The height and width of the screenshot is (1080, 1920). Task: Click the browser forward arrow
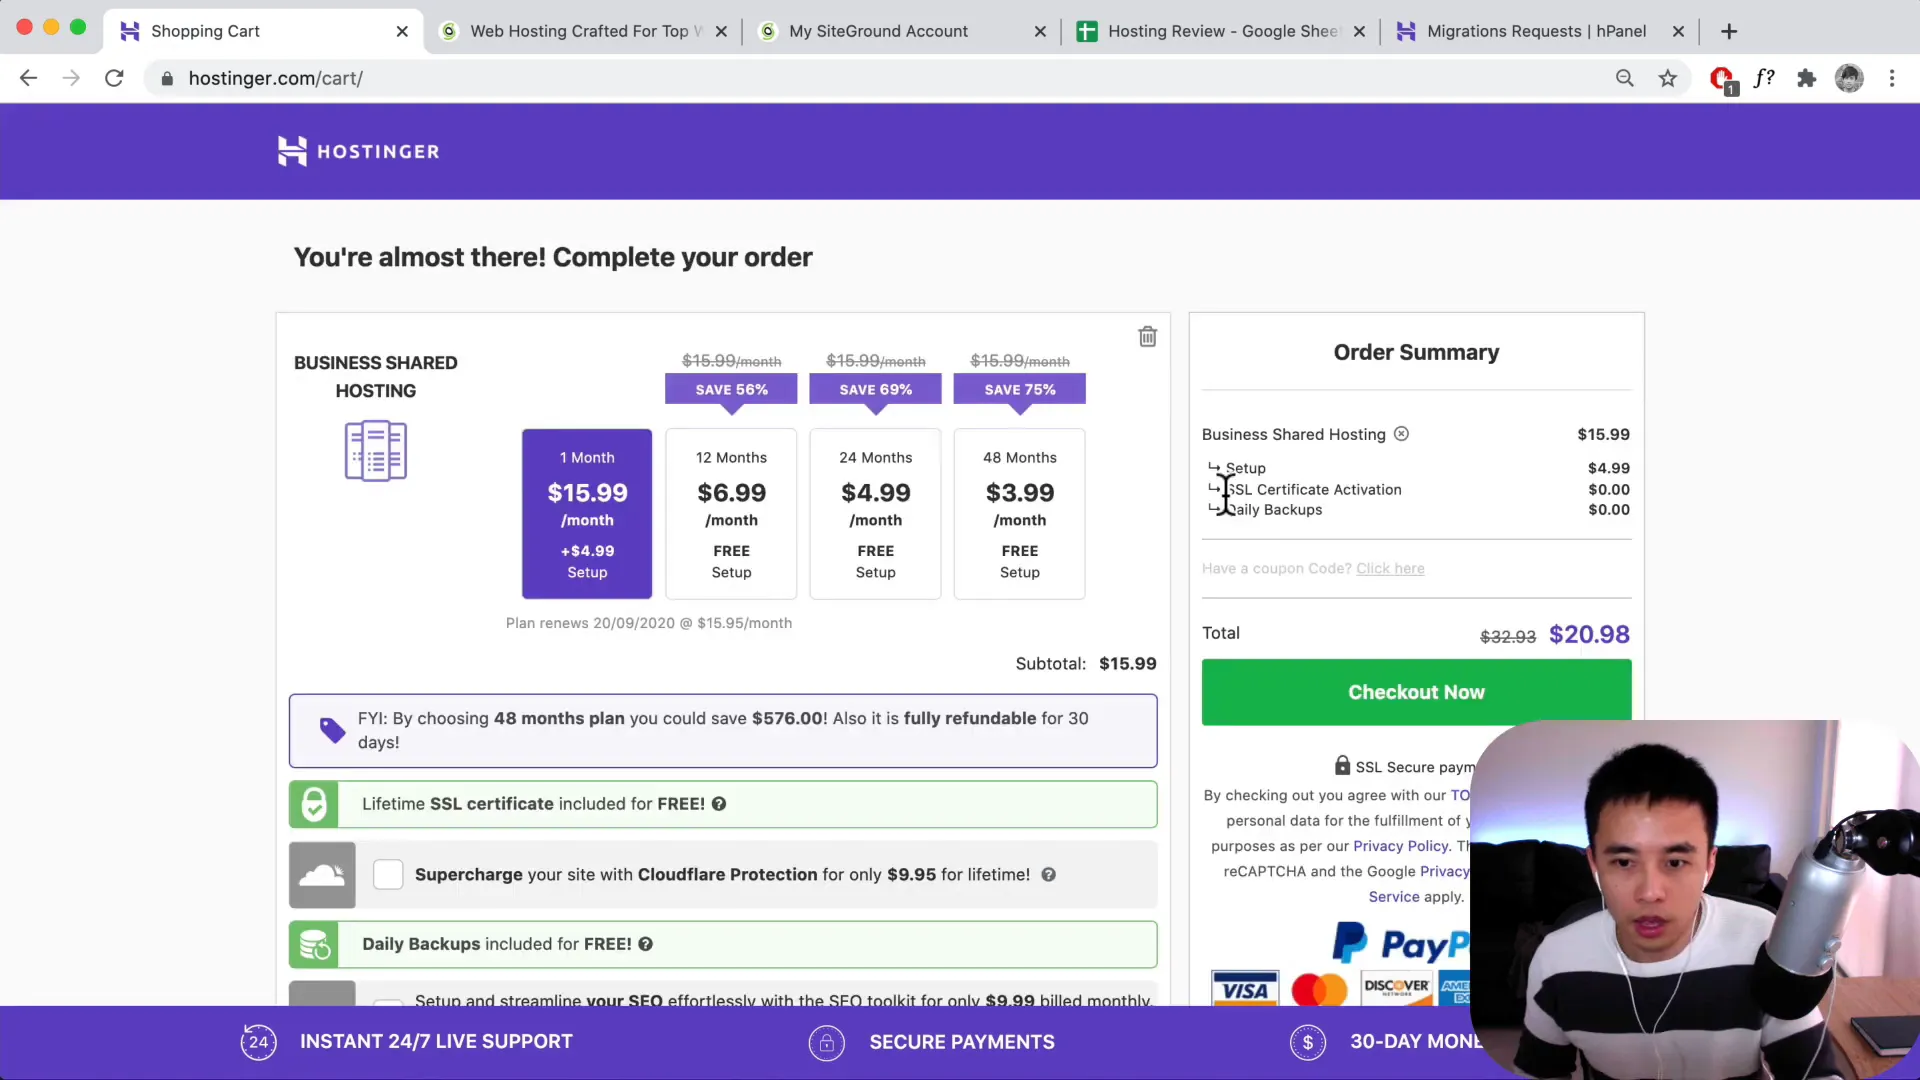coord(71,78)
